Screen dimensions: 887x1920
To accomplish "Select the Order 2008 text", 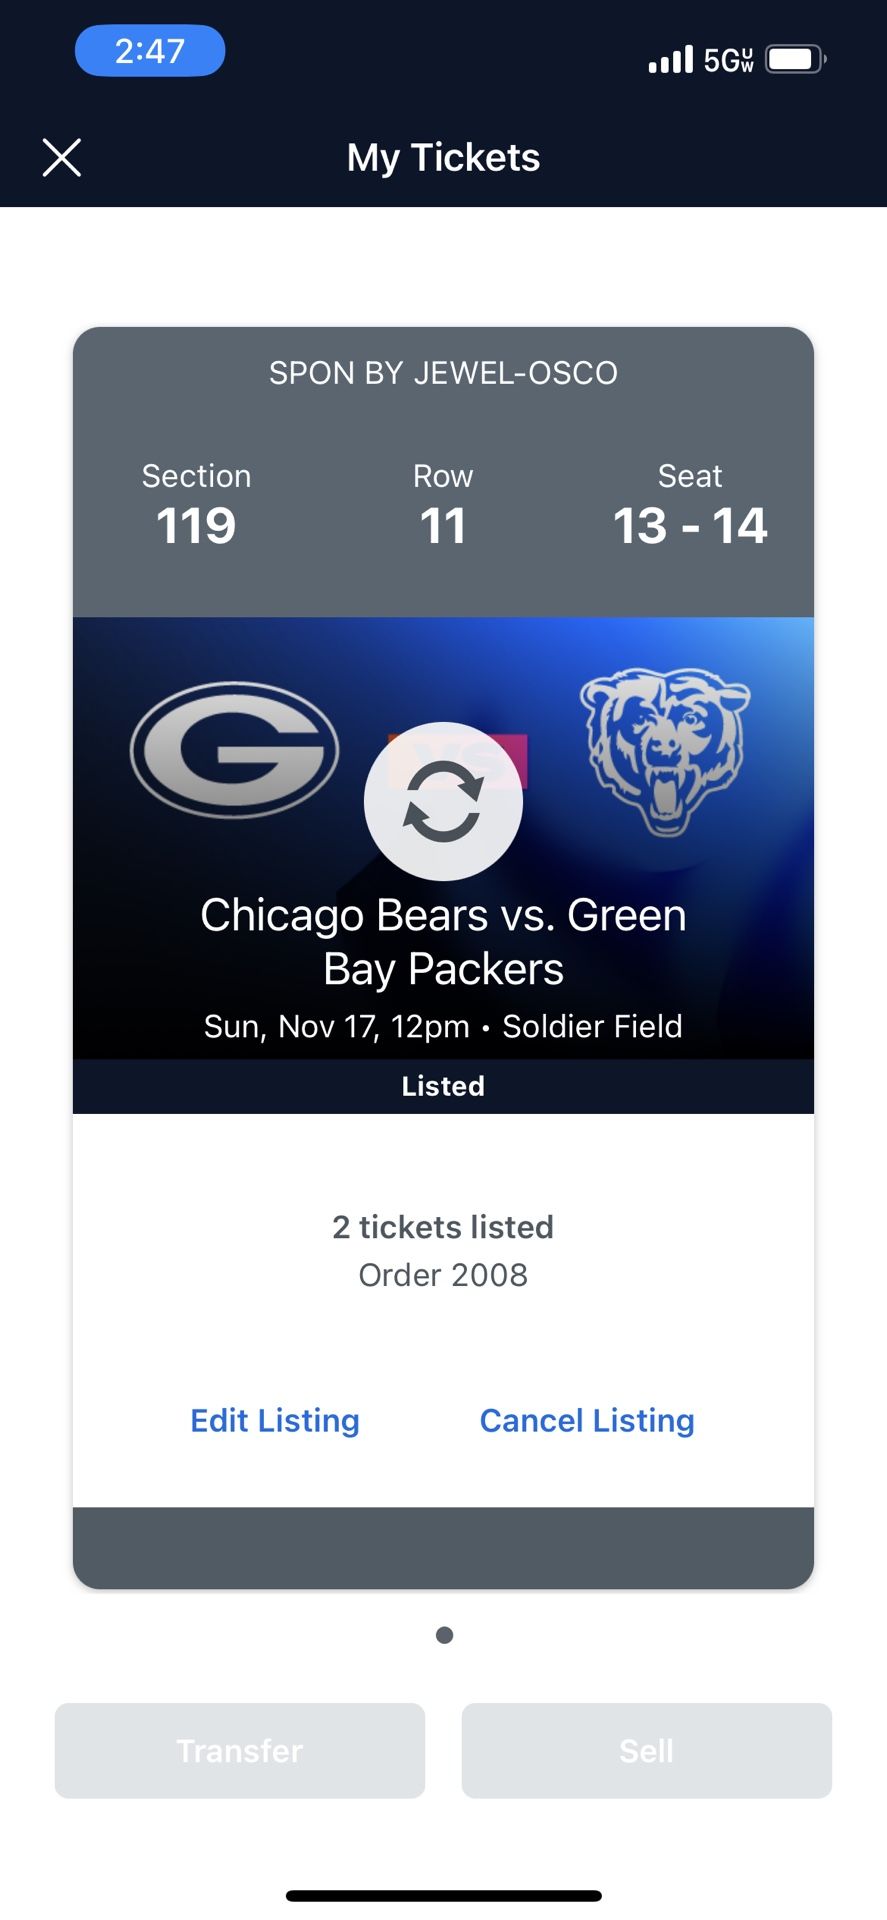I will [x=443, y=1274].
